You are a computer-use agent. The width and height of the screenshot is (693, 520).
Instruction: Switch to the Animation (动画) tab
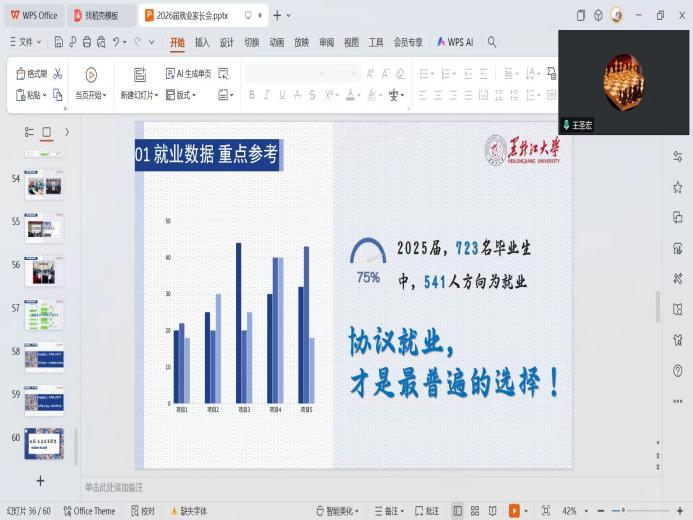[x=277, y=42]
